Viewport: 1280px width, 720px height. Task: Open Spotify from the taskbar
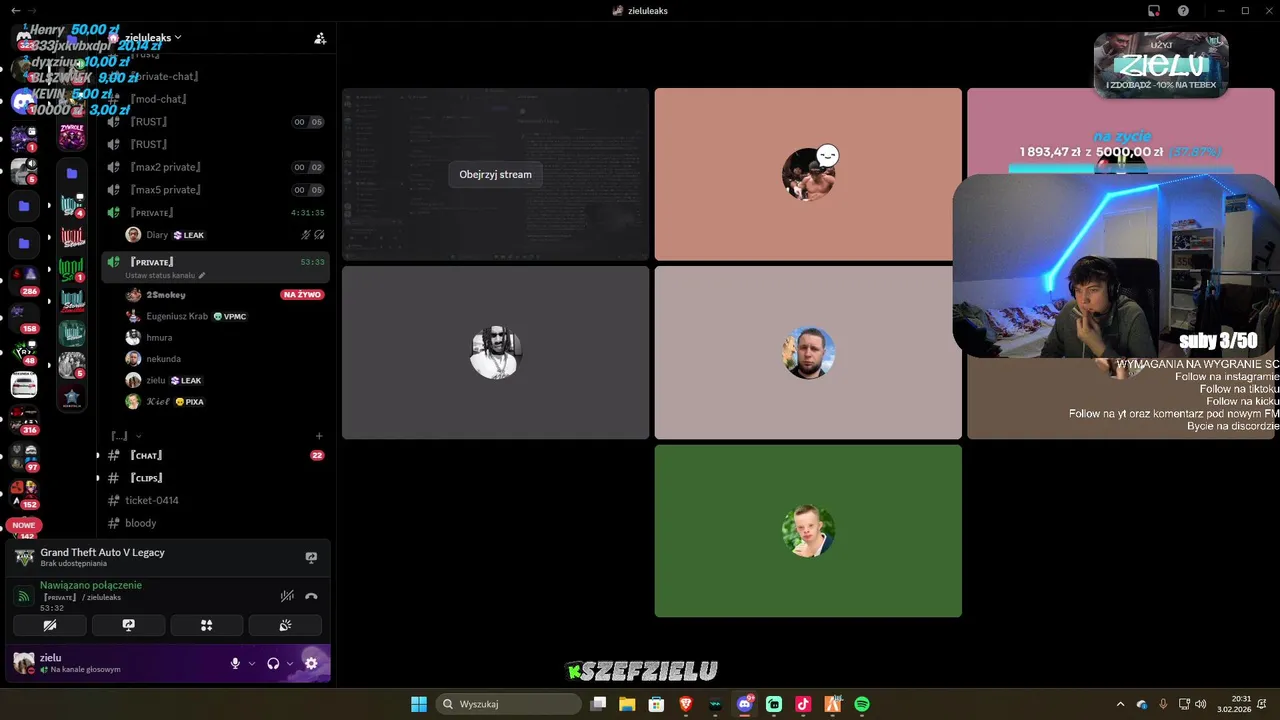[862, 704]
